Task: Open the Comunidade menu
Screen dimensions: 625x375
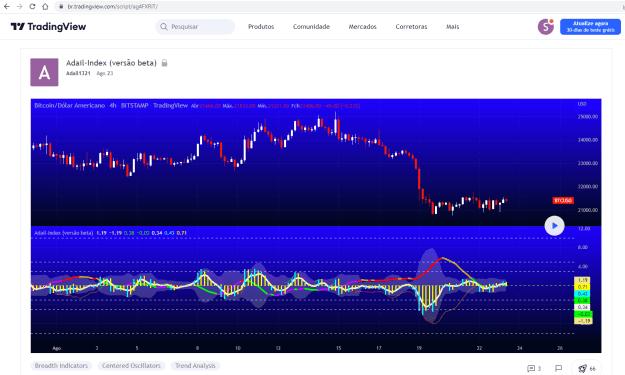Action: click(311, 27)
